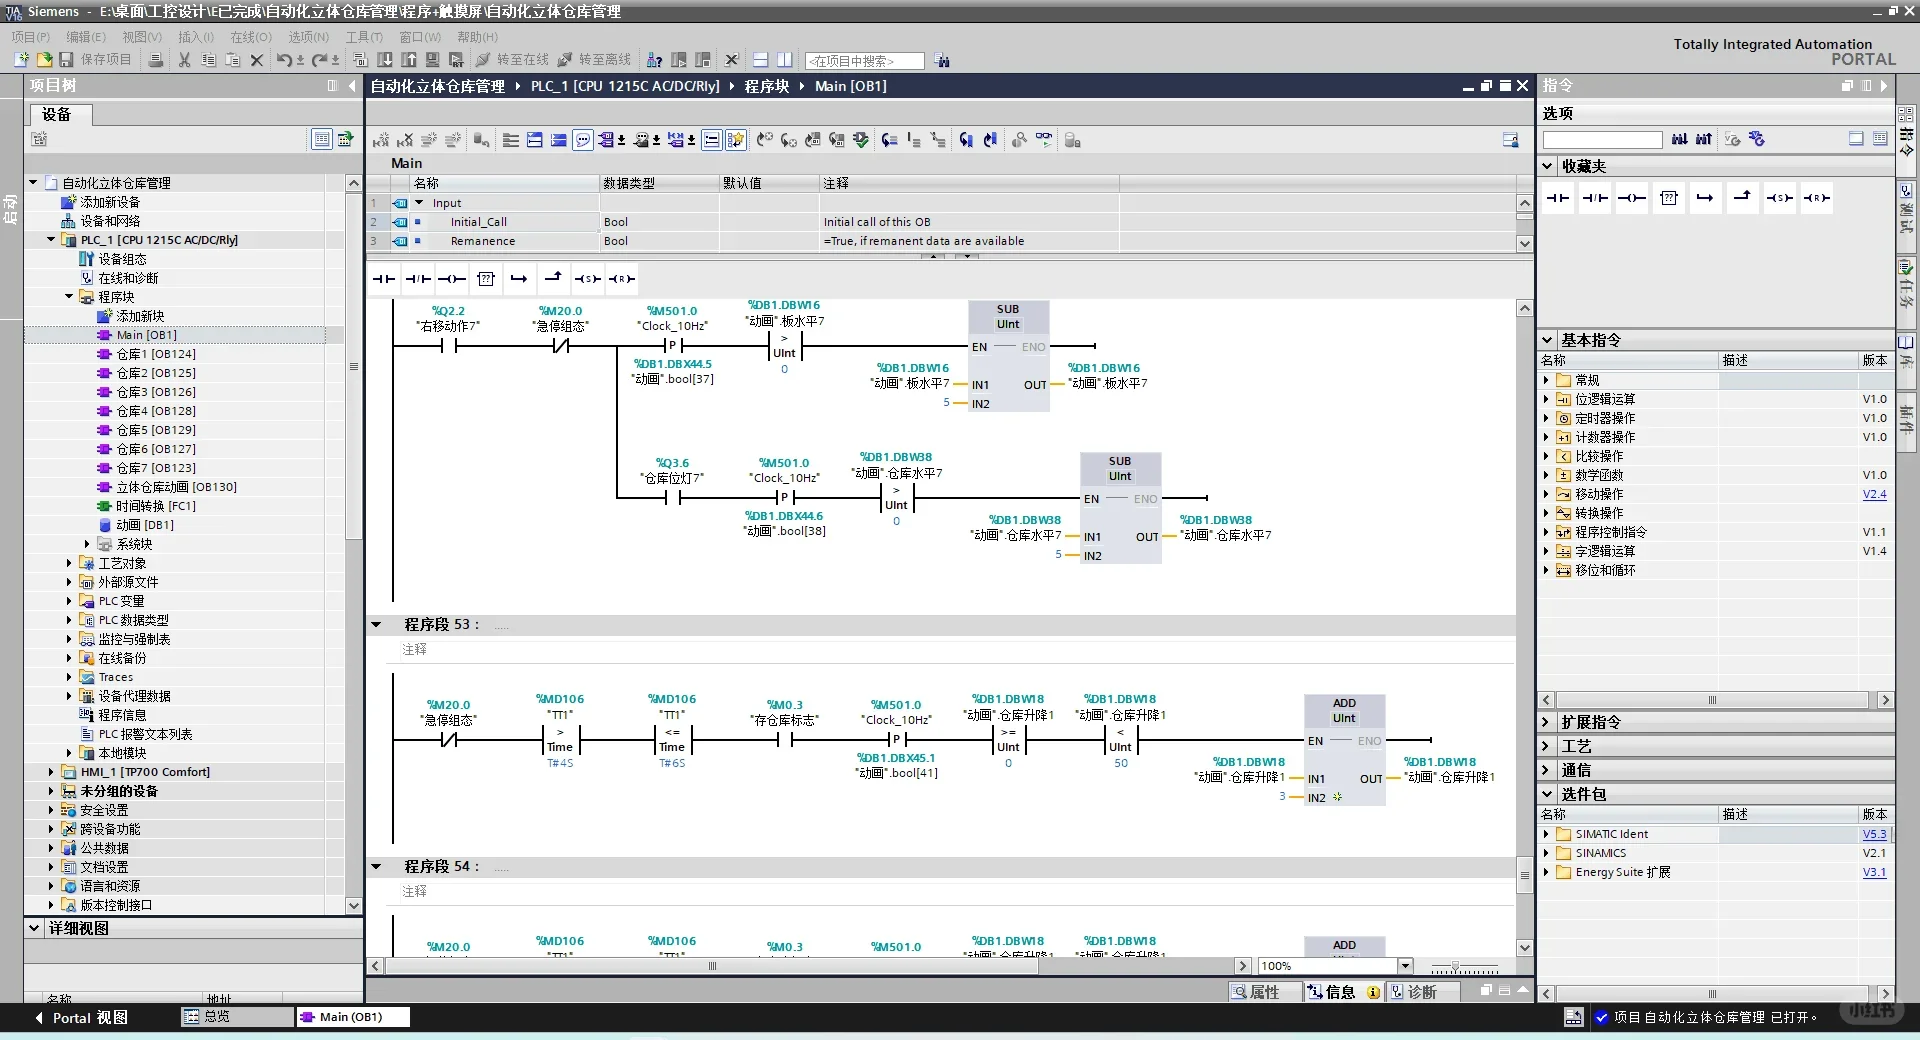Click empty box icon in instructions favorites panel
1920x1040 pixels.
(x=1669, y=198)
